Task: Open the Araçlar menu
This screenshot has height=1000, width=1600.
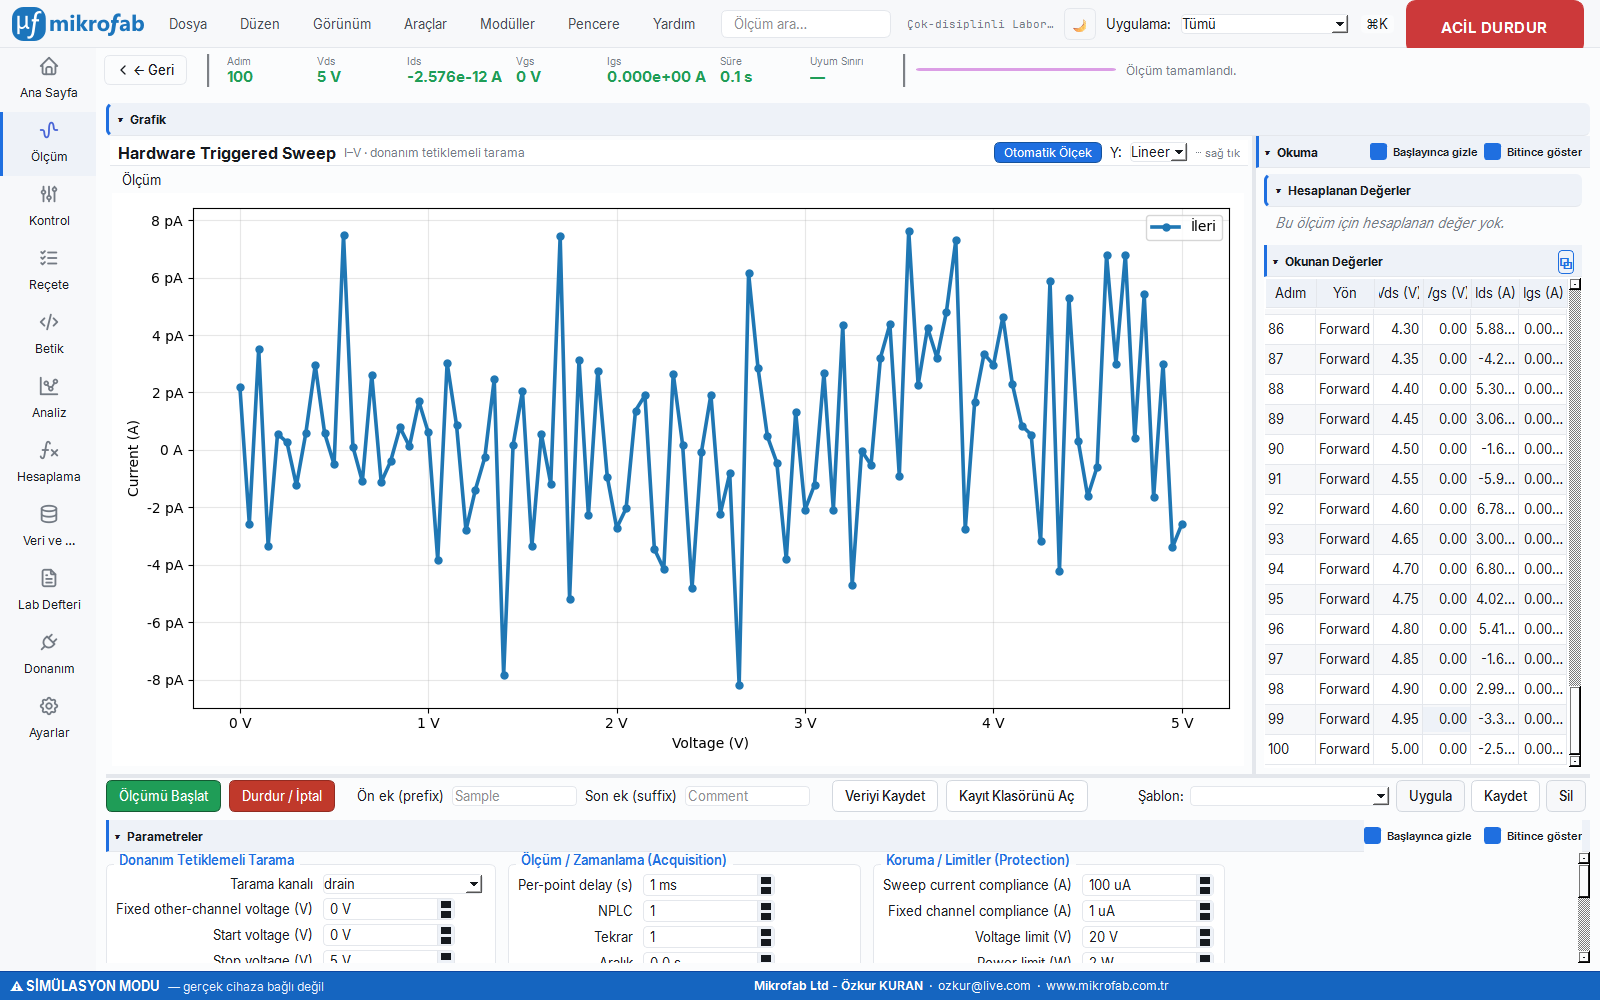Action: coord(425,24)
